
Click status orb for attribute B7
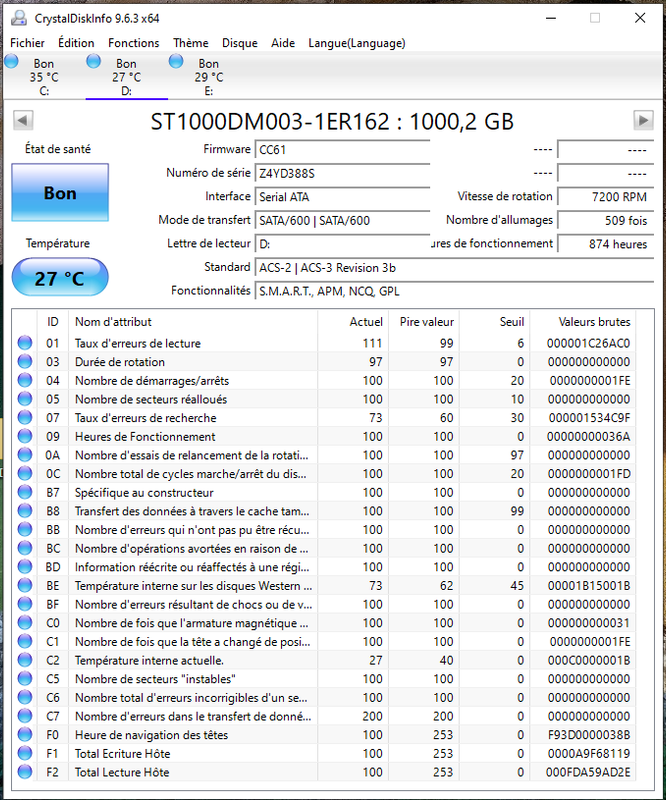tap(24, 492)
